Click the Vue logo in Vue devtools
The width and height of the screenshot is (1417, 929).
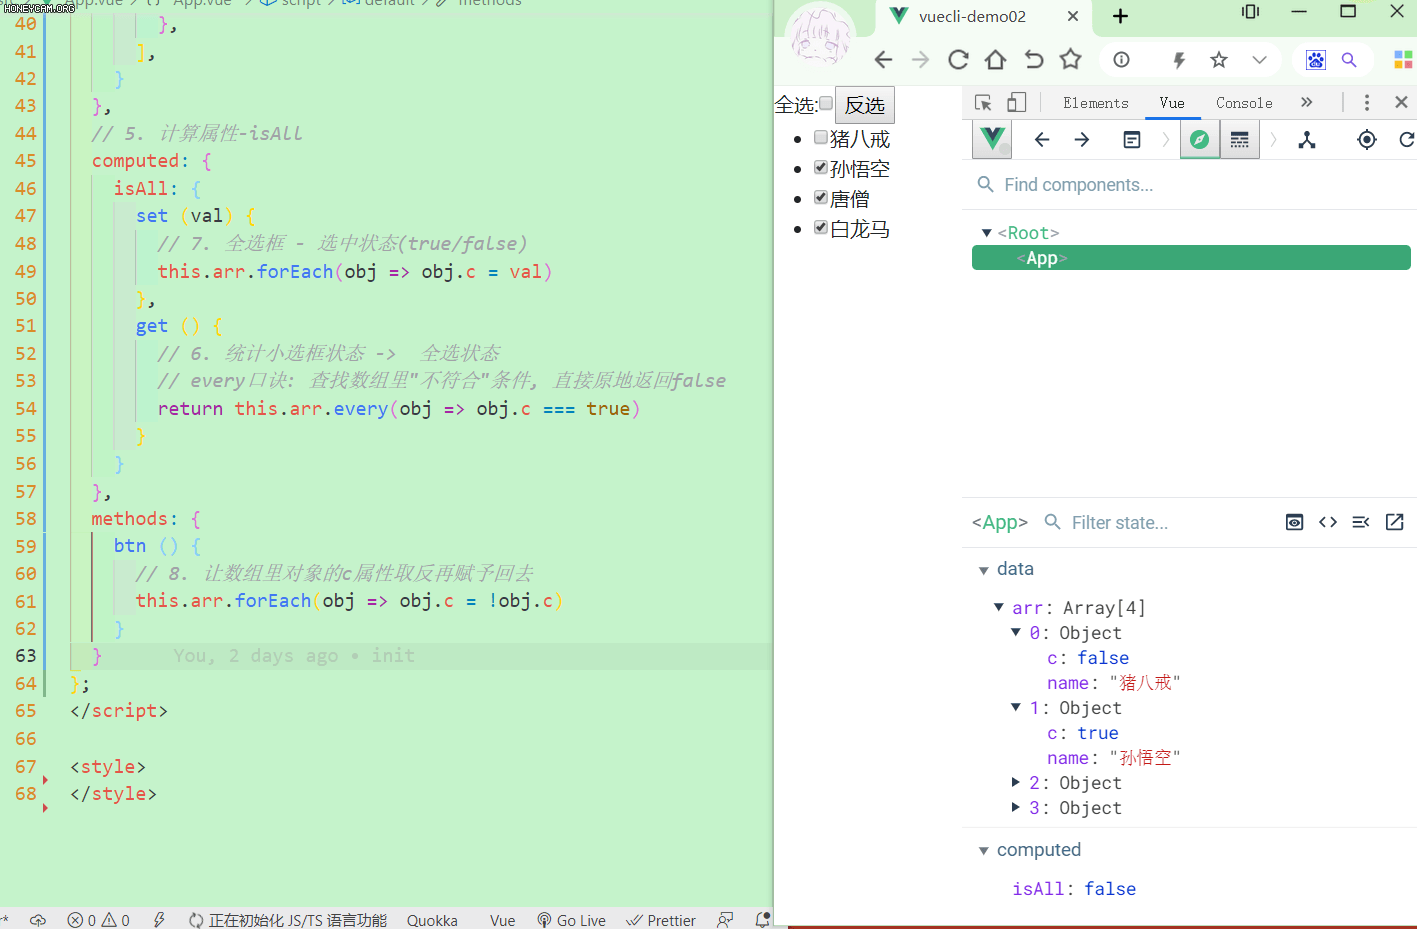993,140
